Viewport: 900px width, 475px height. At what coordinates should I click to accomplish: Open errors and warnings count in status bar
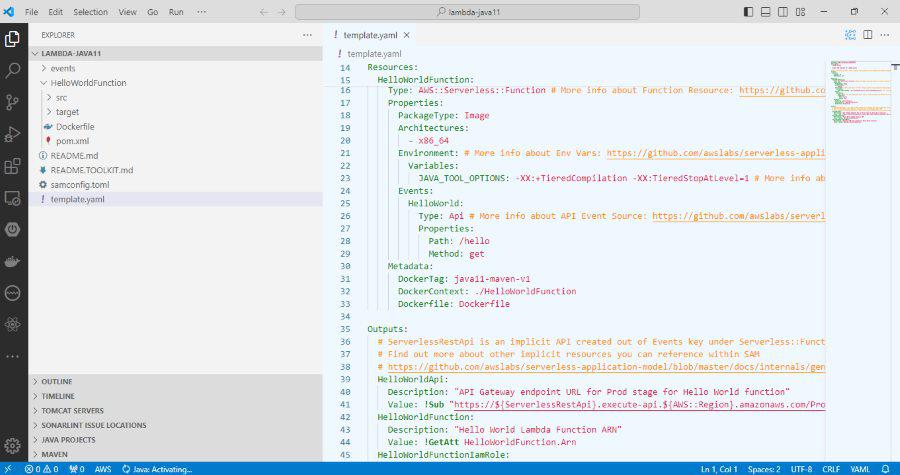41,469
